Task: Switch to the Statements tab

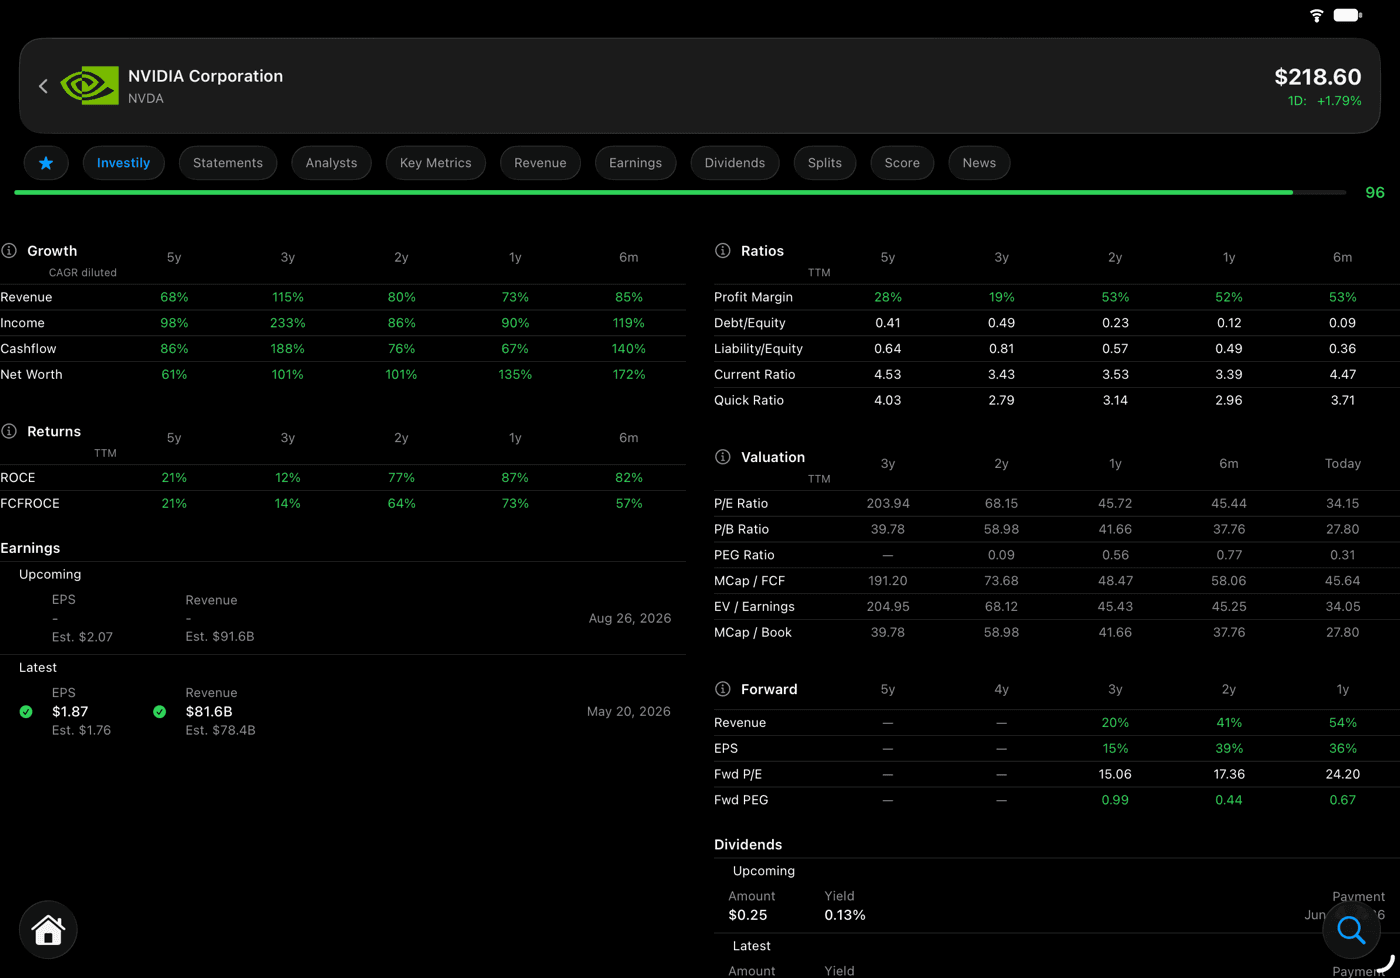Action: (x=228, y=163)
